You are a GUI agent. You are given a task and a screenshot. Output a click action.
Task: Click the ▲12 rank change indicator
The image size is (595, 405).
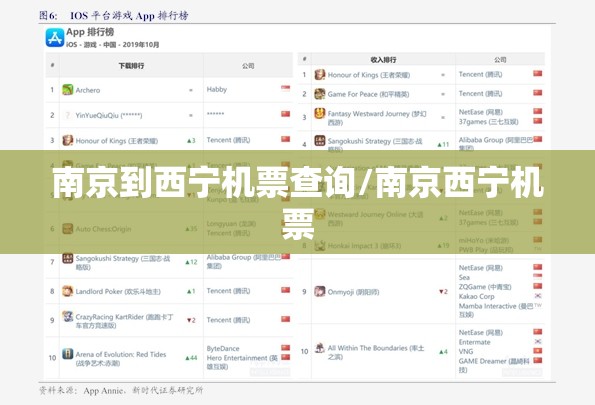point(191,262)
